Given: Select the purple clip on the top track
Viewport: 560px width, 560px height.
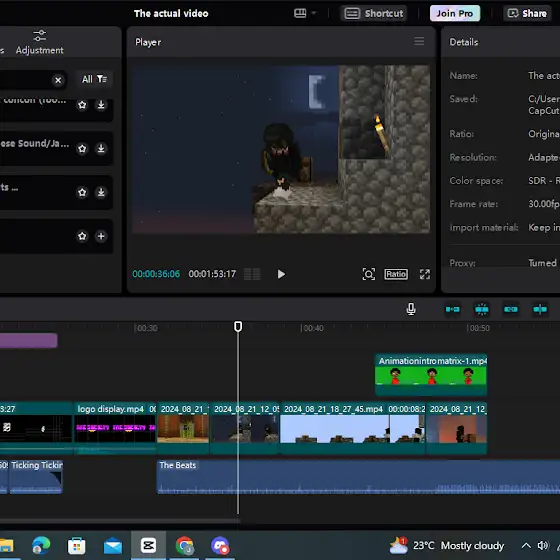Looking at the screenshot, I should tap(29, 340).
